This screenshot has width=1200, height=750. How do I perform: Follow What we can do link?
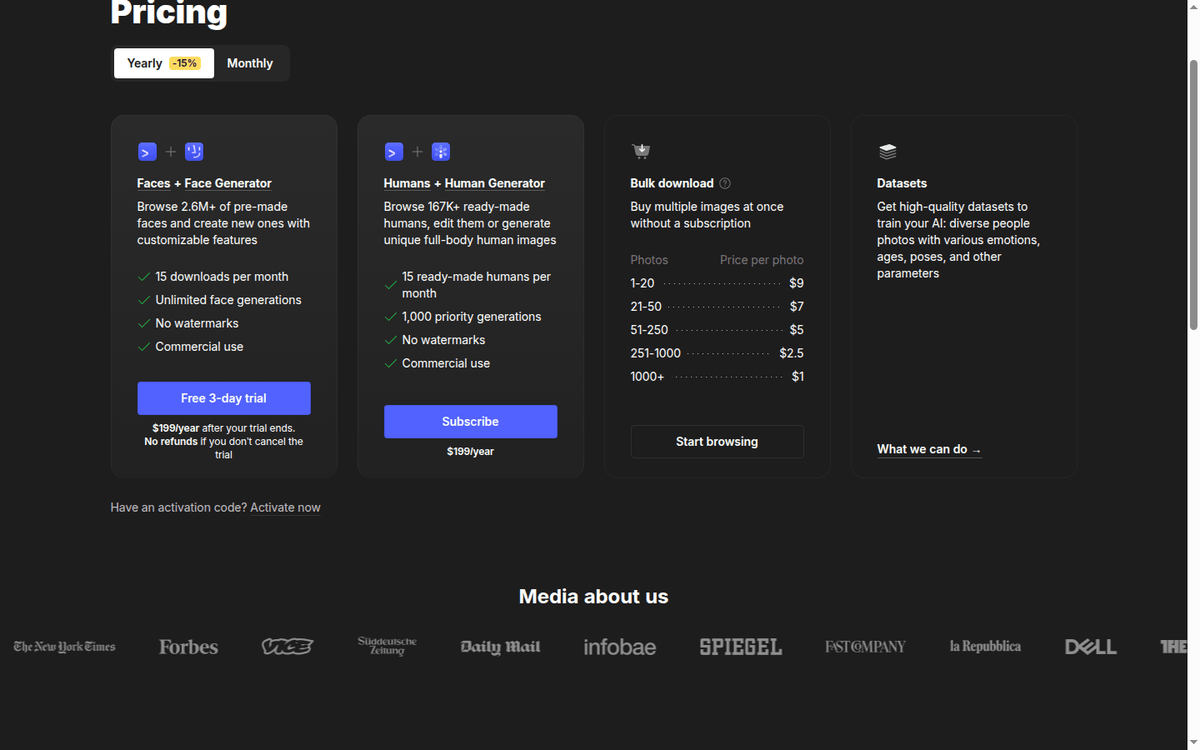[x=929, y=449]
